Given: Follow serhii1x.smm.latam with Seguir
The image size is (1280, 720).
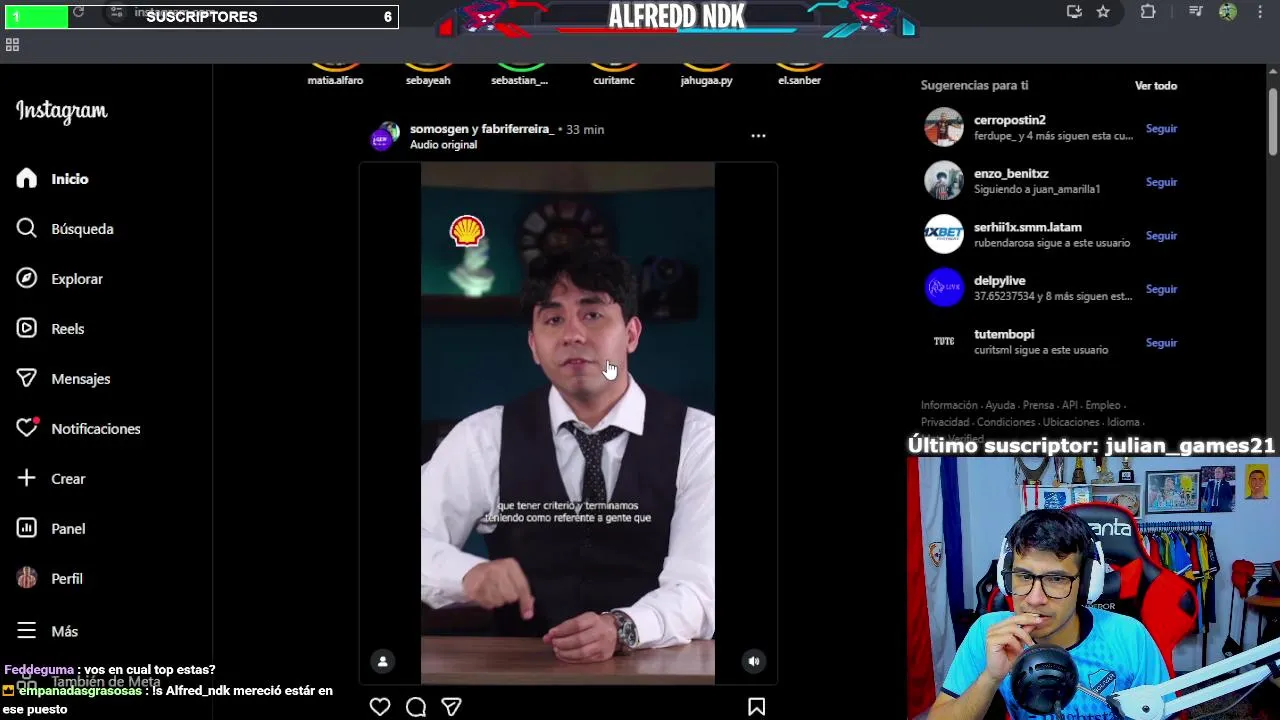Looking at the screenshot, I should click(1161, 236).
